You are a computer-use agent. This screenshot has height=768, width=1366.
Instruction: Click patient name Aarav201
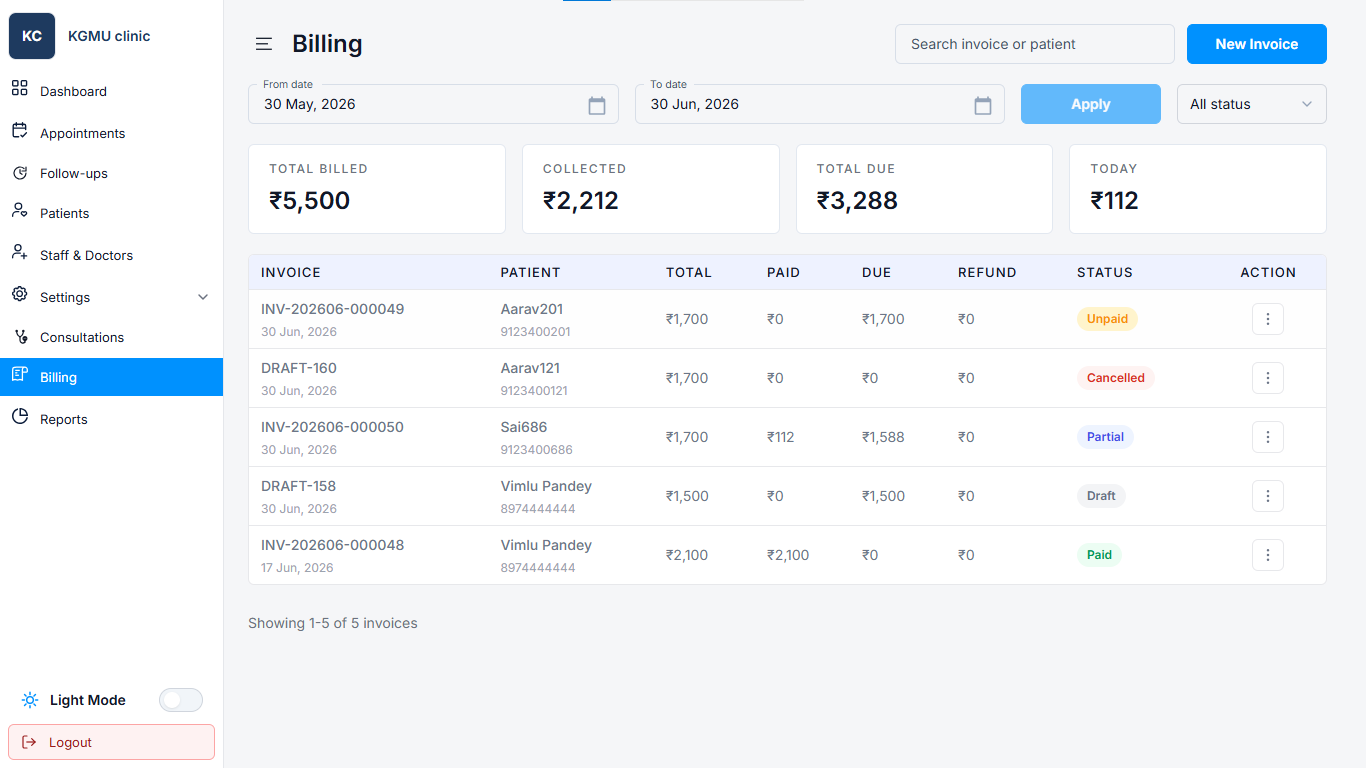tap(532, 309)
